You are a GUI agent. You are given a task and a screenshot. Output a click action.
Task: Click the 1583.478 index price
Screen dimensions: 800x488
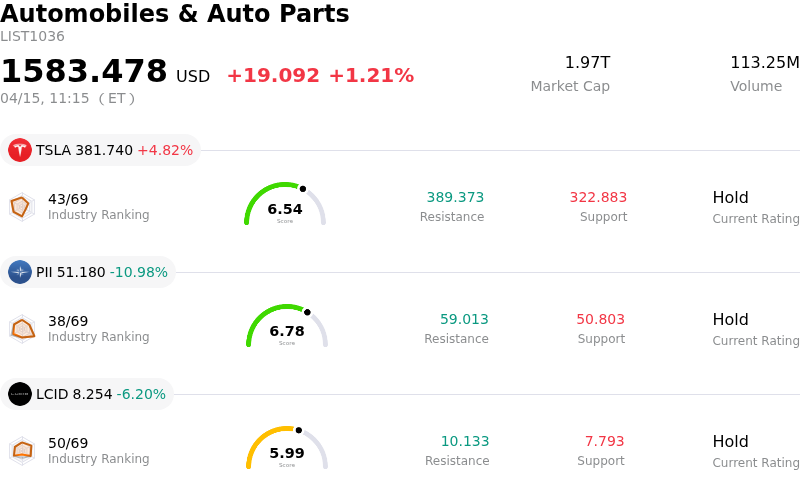[84, 72]
